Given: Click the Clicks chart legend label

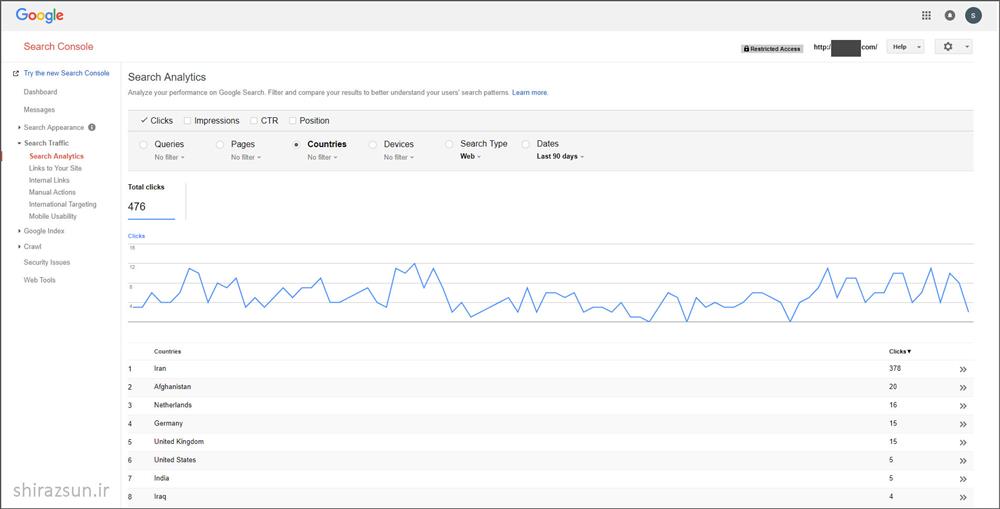Looking at the screenshot, I should click(136, 236).
